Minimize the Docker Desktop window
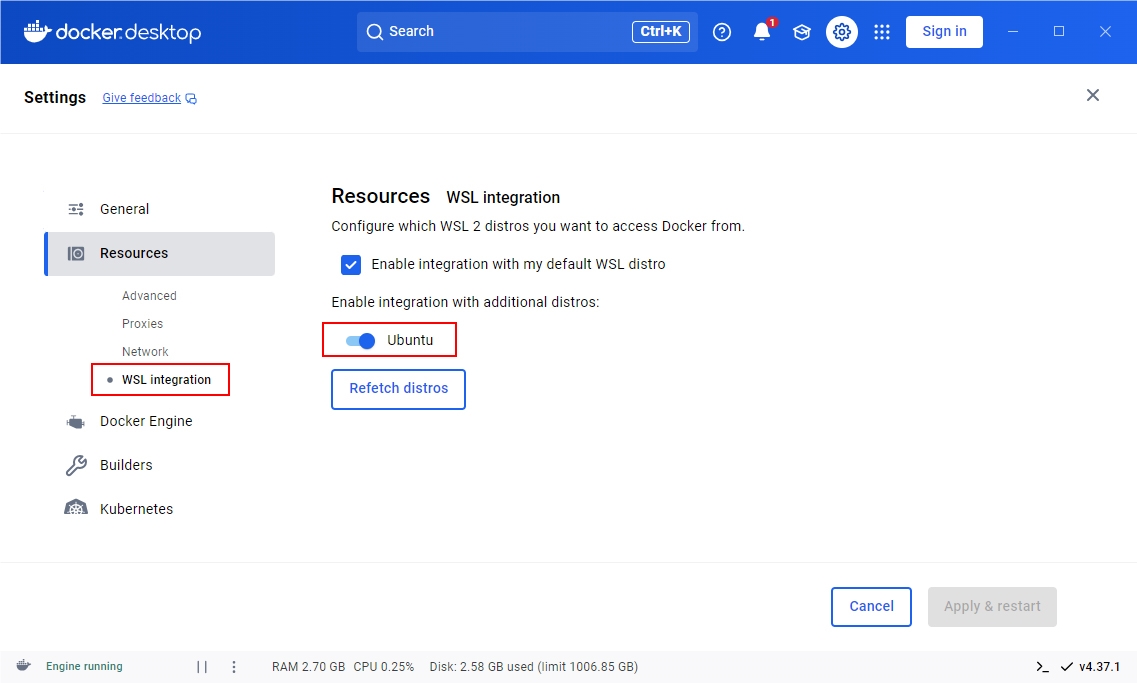The image size is (1137, 683). click(x=1013, y=32)
